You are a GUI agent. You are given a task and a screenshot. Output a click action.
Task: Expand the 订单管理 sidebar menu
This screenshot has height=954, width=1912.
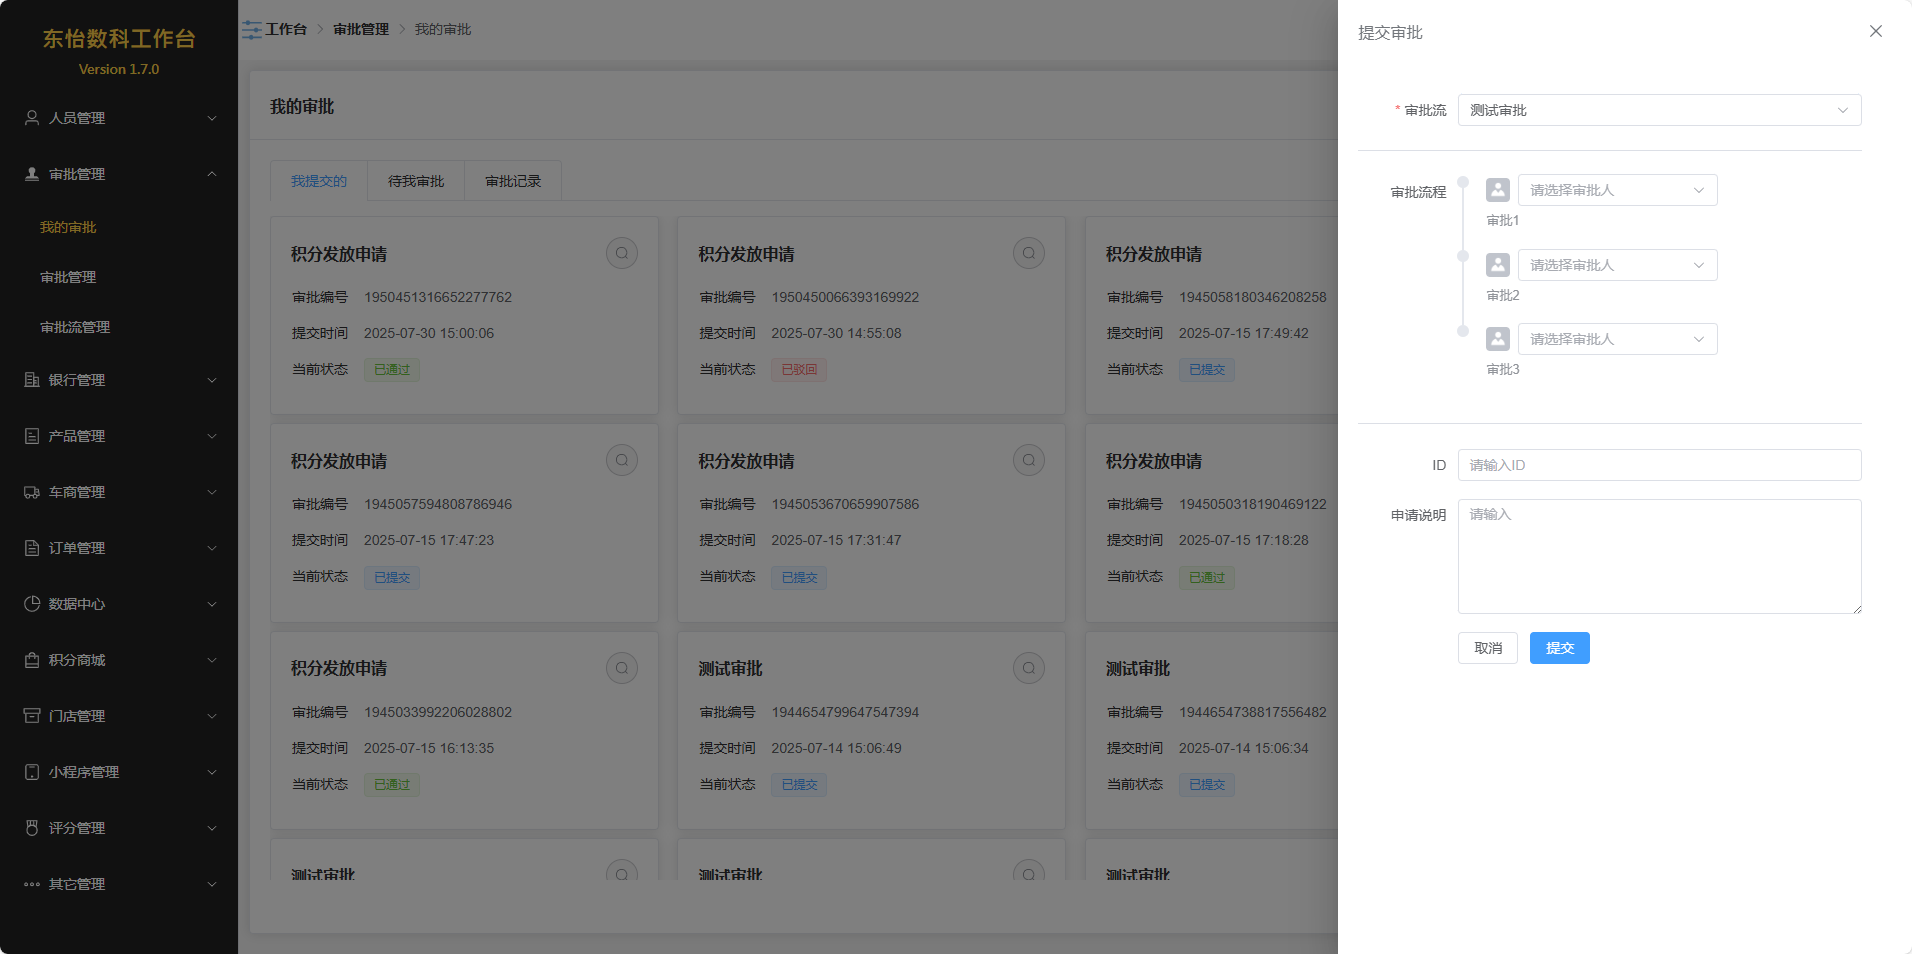[x=119, y=548]
